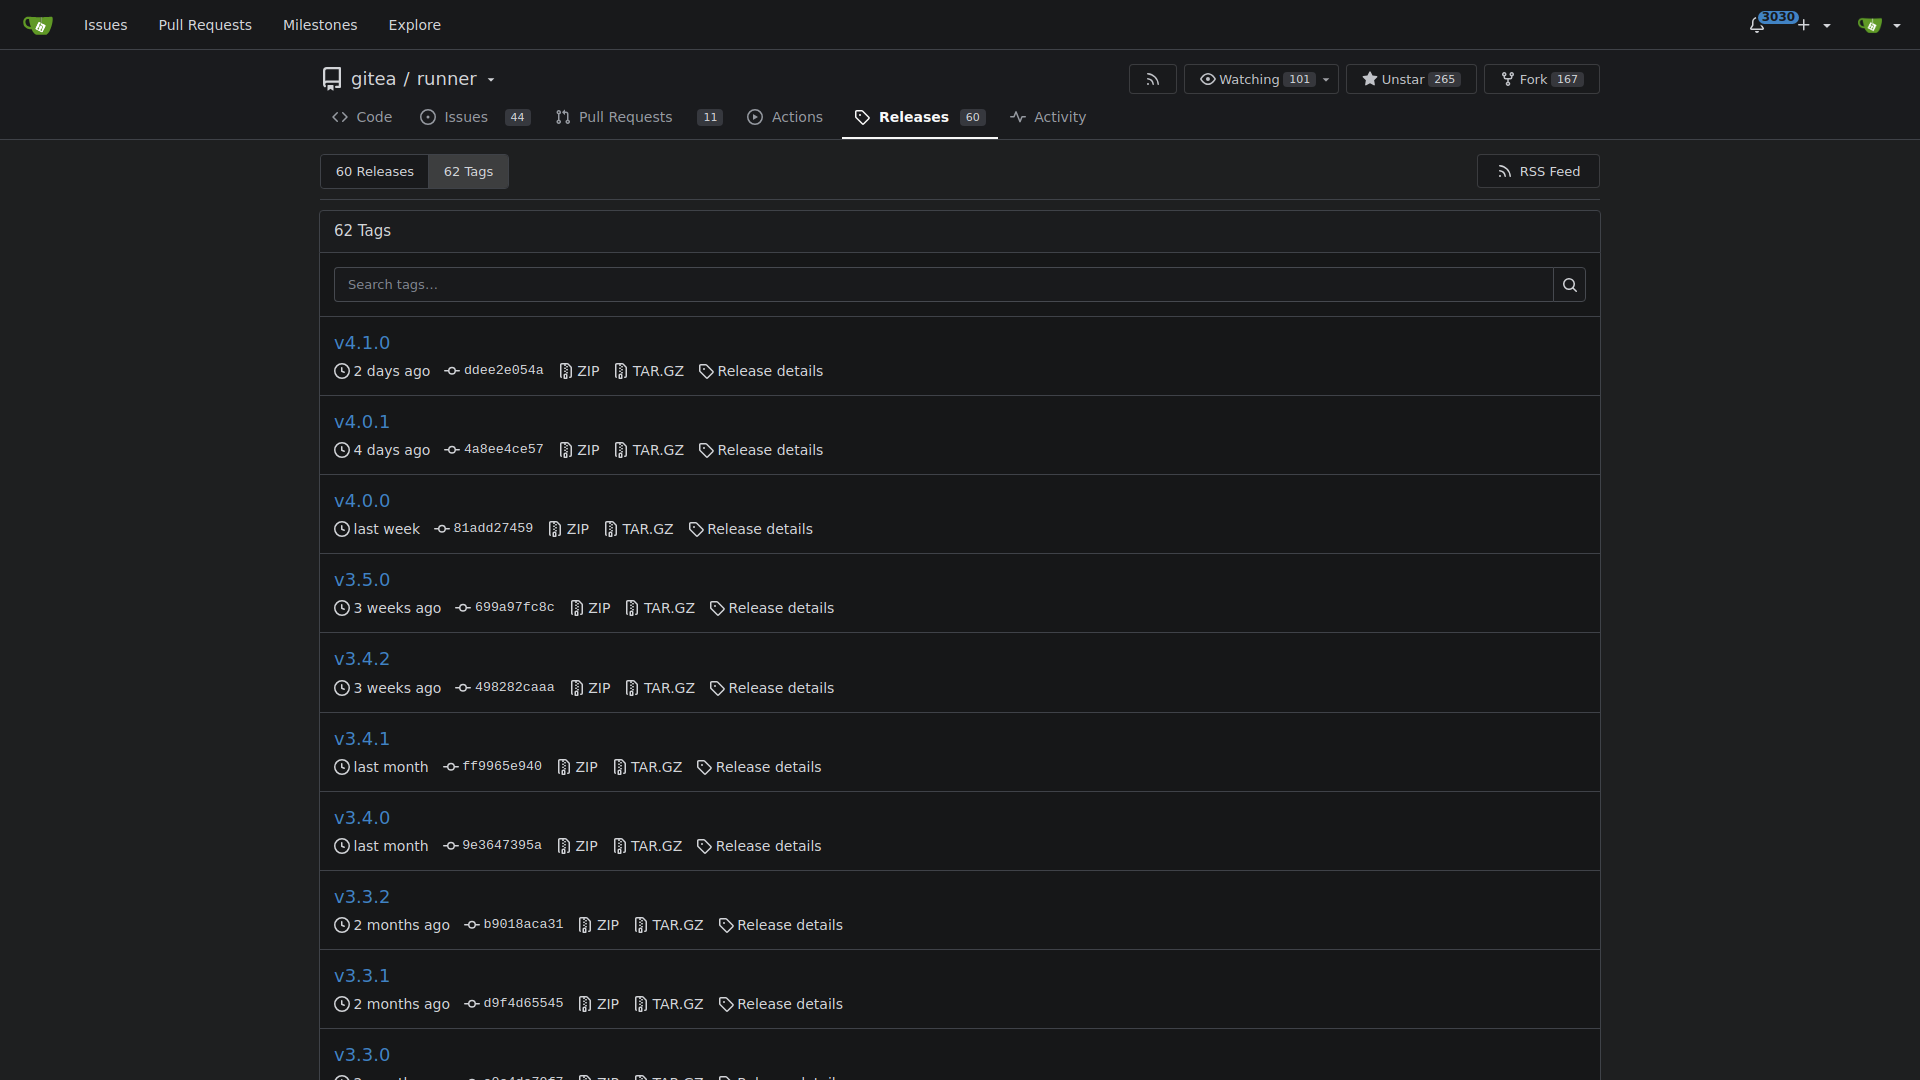Open the notifications bell icon
Viewport: 1920px width, 1080px height.
pos(1757,25)
